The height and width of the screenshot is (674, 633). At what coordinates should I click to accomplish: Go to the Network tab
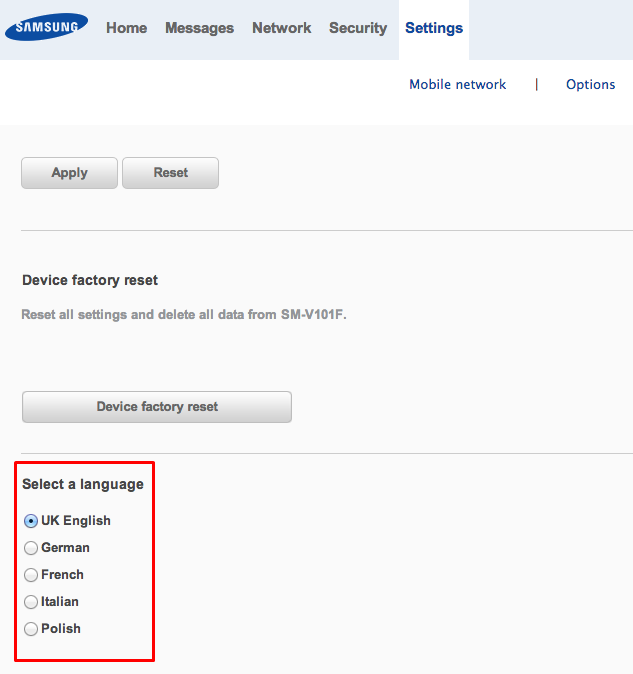[281, 28]
